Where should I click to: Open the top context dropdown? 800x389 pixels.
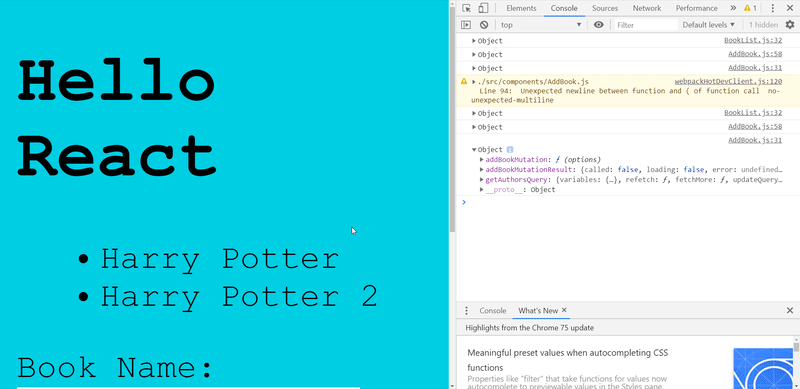[x=541, y=25]
